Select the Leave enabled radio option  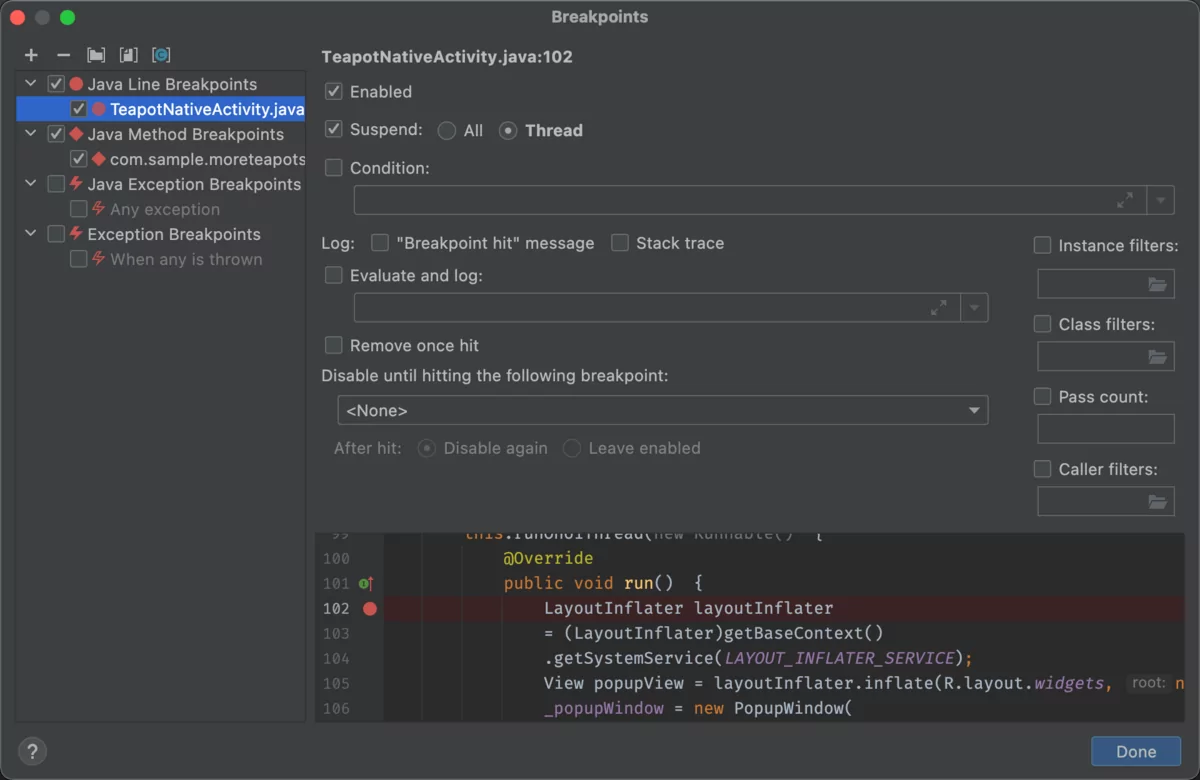572,448
